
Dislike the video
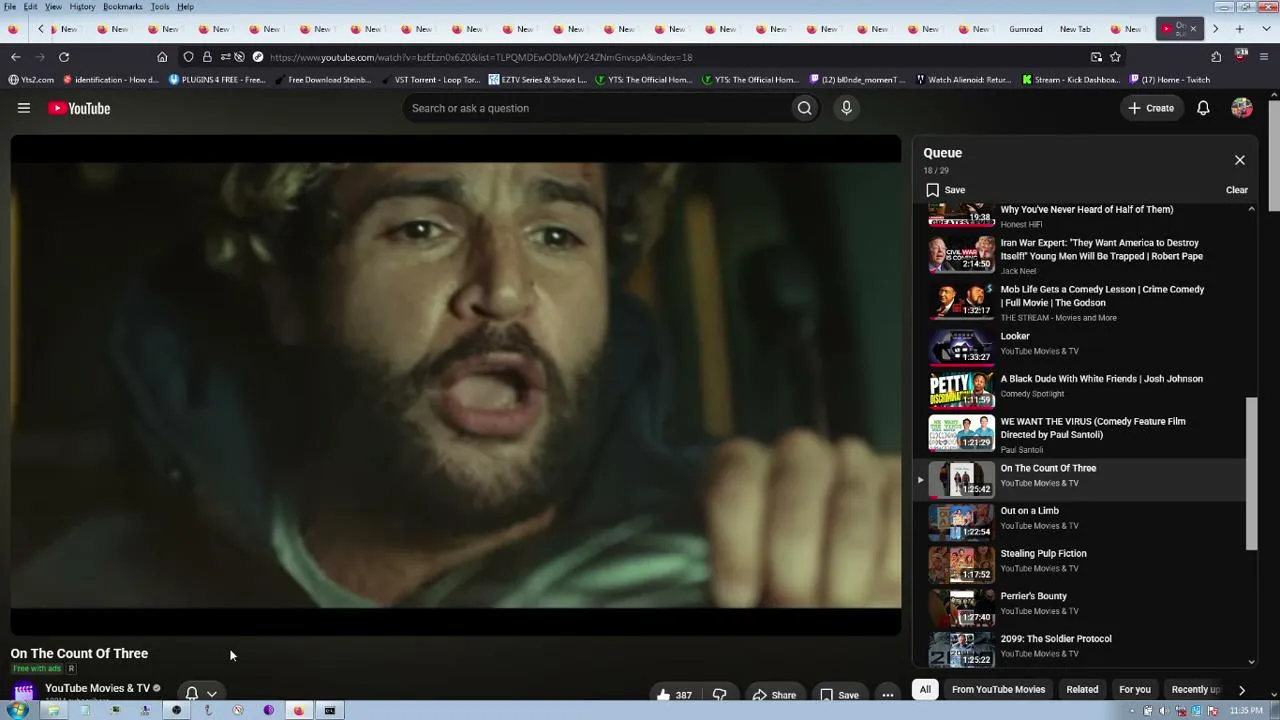pos(719,695)
